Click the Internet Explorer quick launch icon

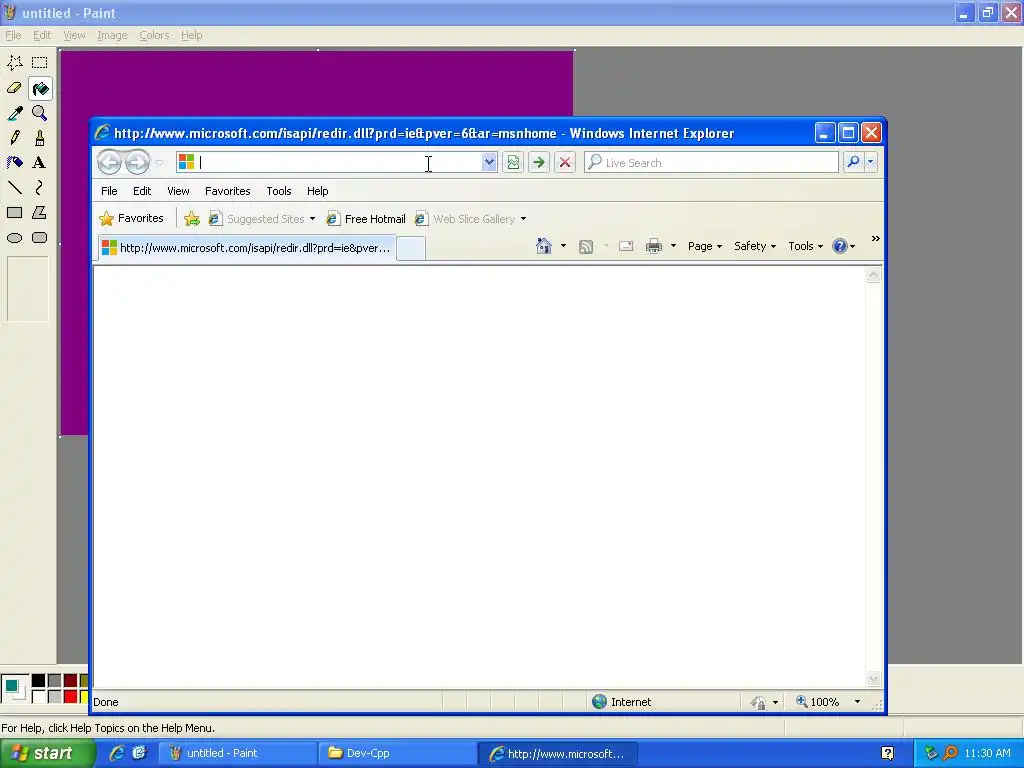point(117,753)
